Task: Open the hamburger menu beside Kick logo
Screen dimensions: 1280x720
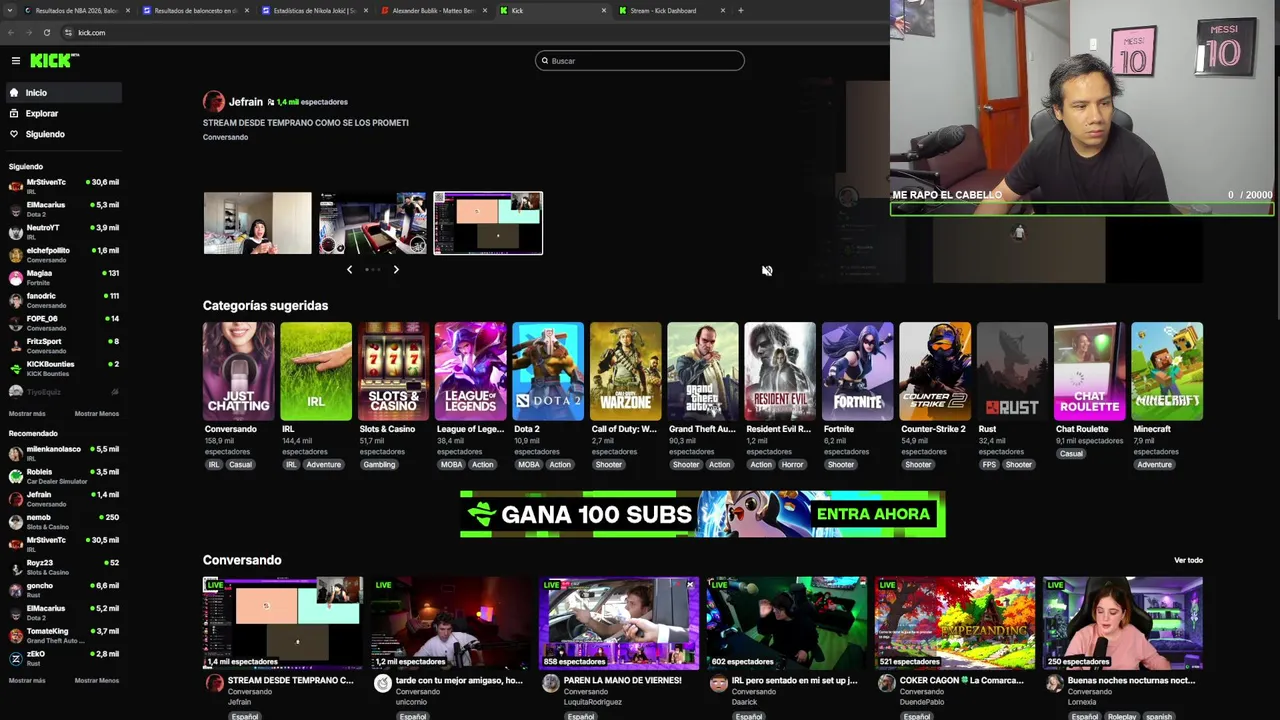Action: pos(15,61)
